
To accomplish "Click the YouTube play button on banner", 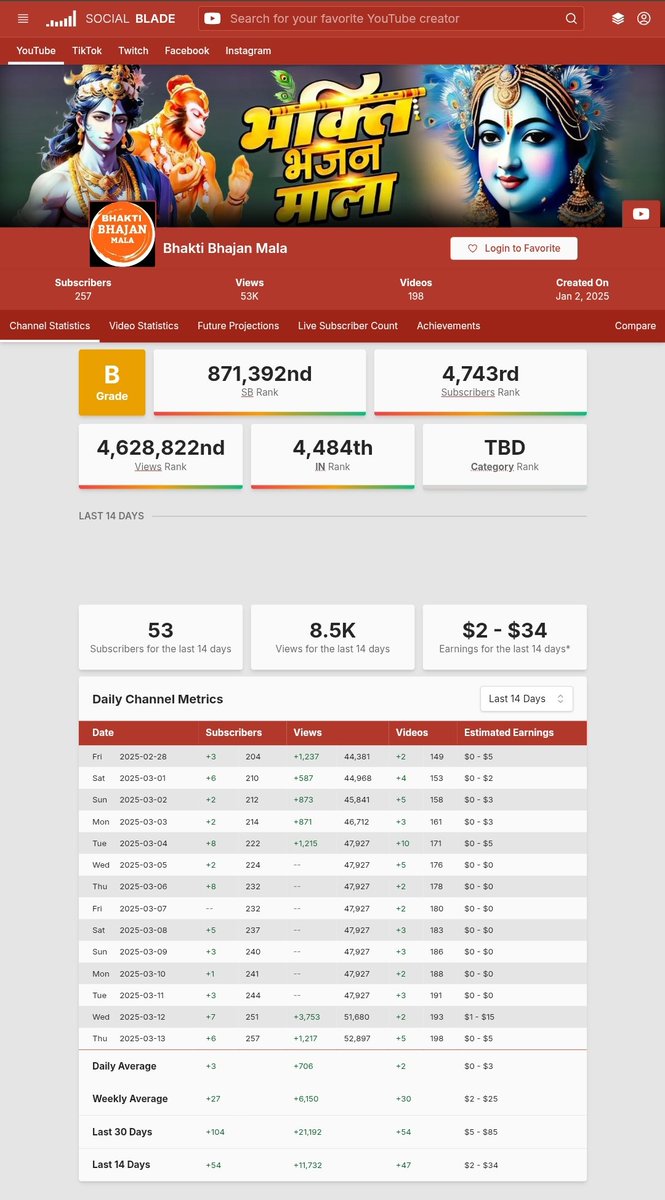I will [x=641, y=213].
